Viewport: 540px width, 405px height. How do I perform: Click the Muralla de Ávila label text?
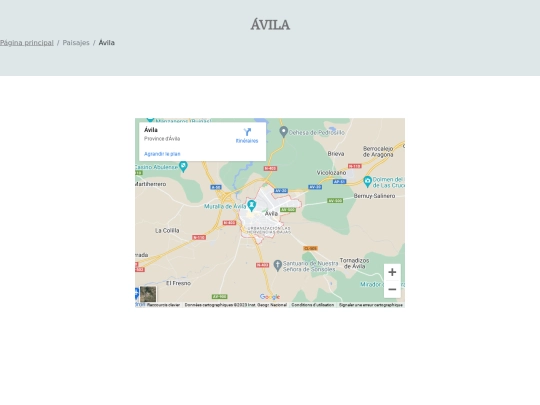(x=225, y=206)
